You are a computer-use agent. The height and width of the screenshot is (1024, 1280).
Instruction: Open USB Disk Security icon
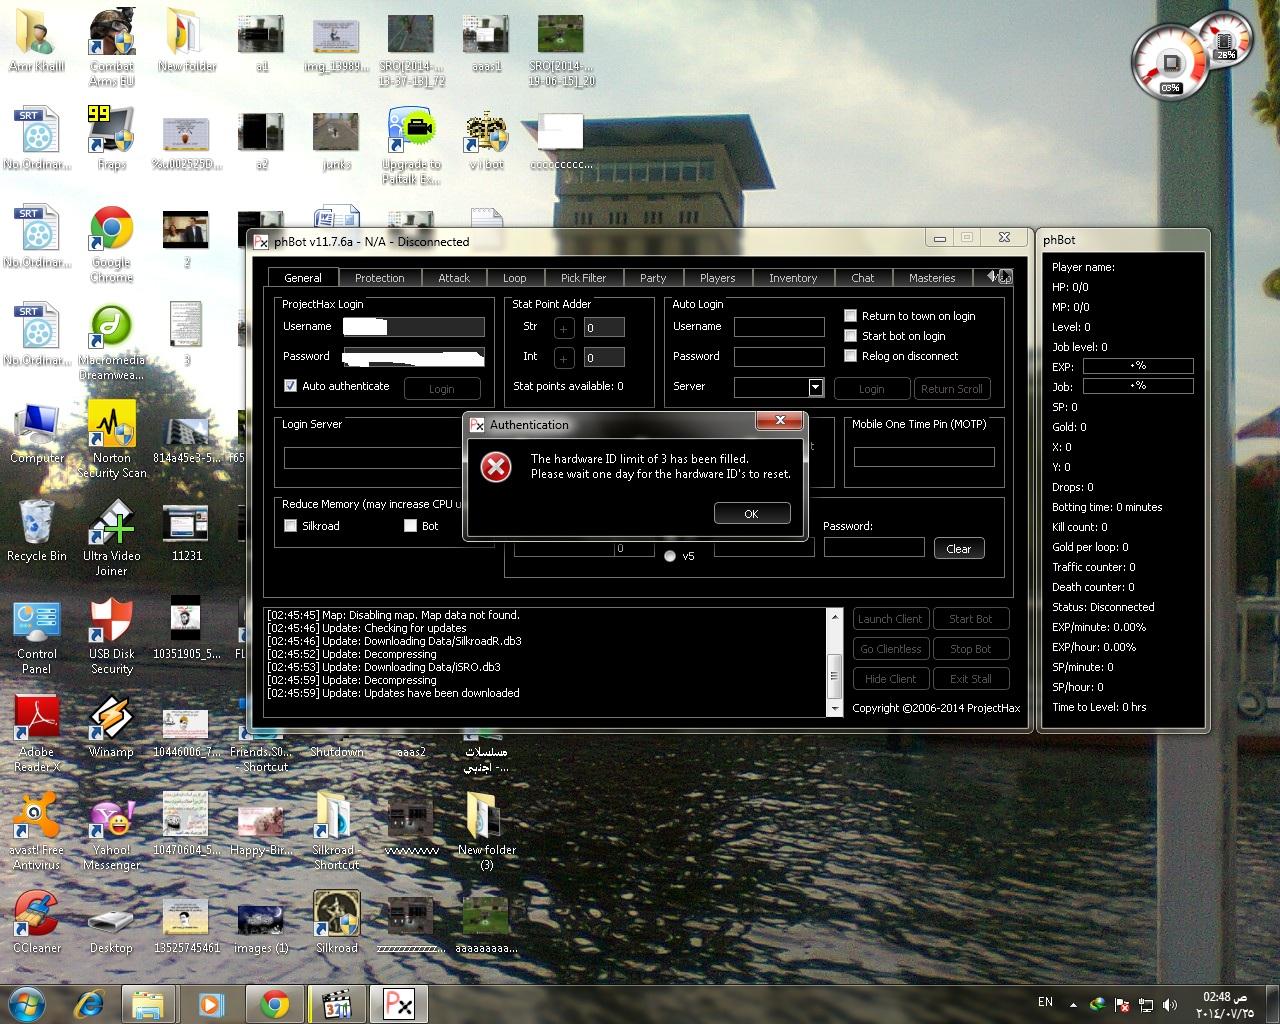(x=111, y=636)
